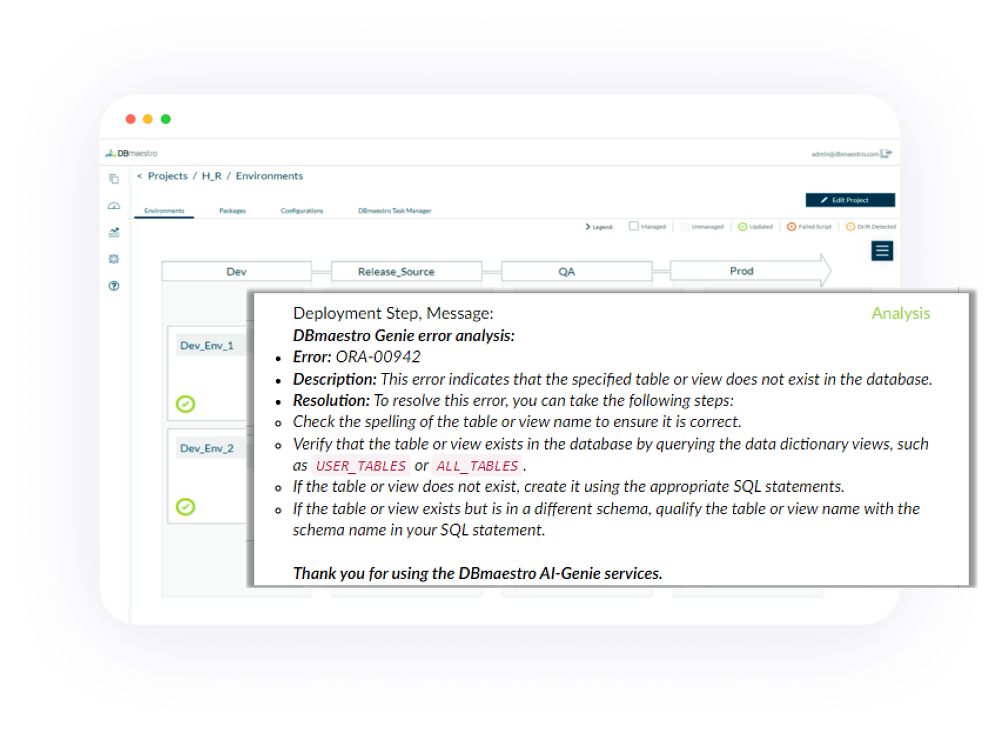Click the Updated legend indicator

coord(743,226)
